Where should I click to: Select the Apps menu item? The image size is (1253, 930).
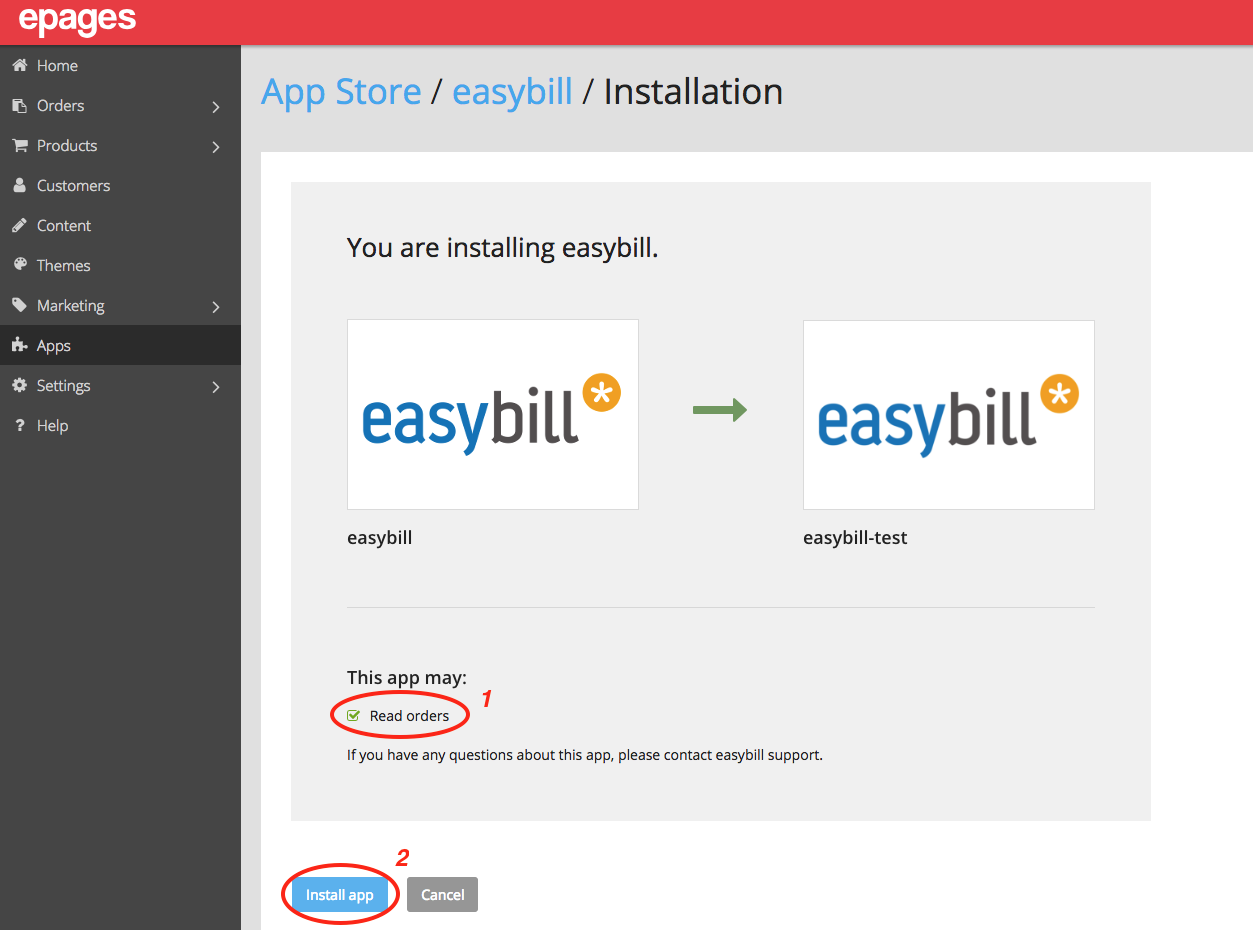pyautogui.click(x=120, y=345)
